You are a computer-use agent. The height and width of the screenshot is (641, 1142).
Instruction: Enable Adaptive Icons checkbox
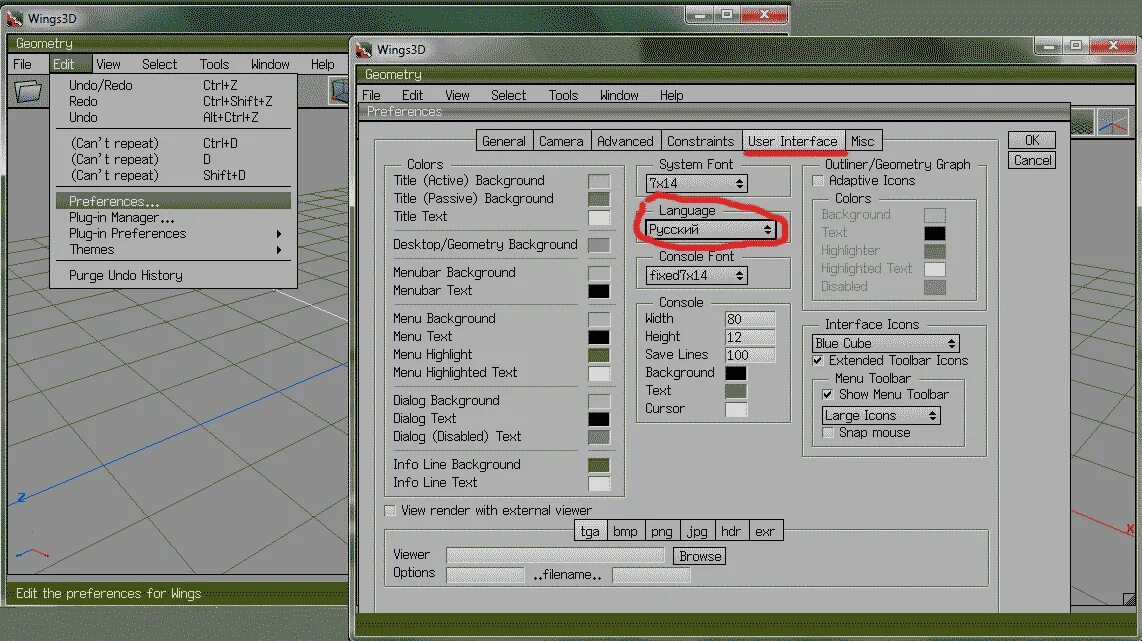click(818, 181)
